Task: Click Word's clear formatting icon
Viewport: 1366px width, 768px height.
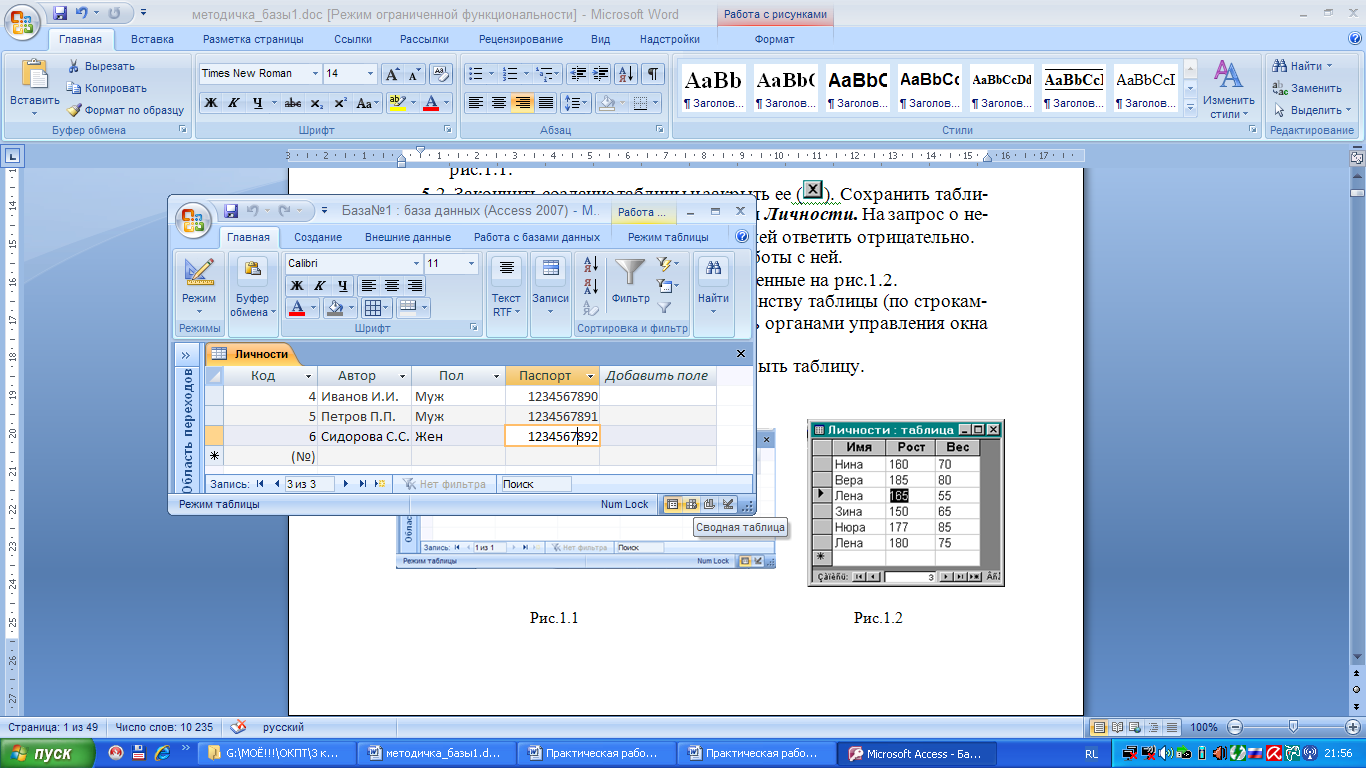Action: click(440, 74)
